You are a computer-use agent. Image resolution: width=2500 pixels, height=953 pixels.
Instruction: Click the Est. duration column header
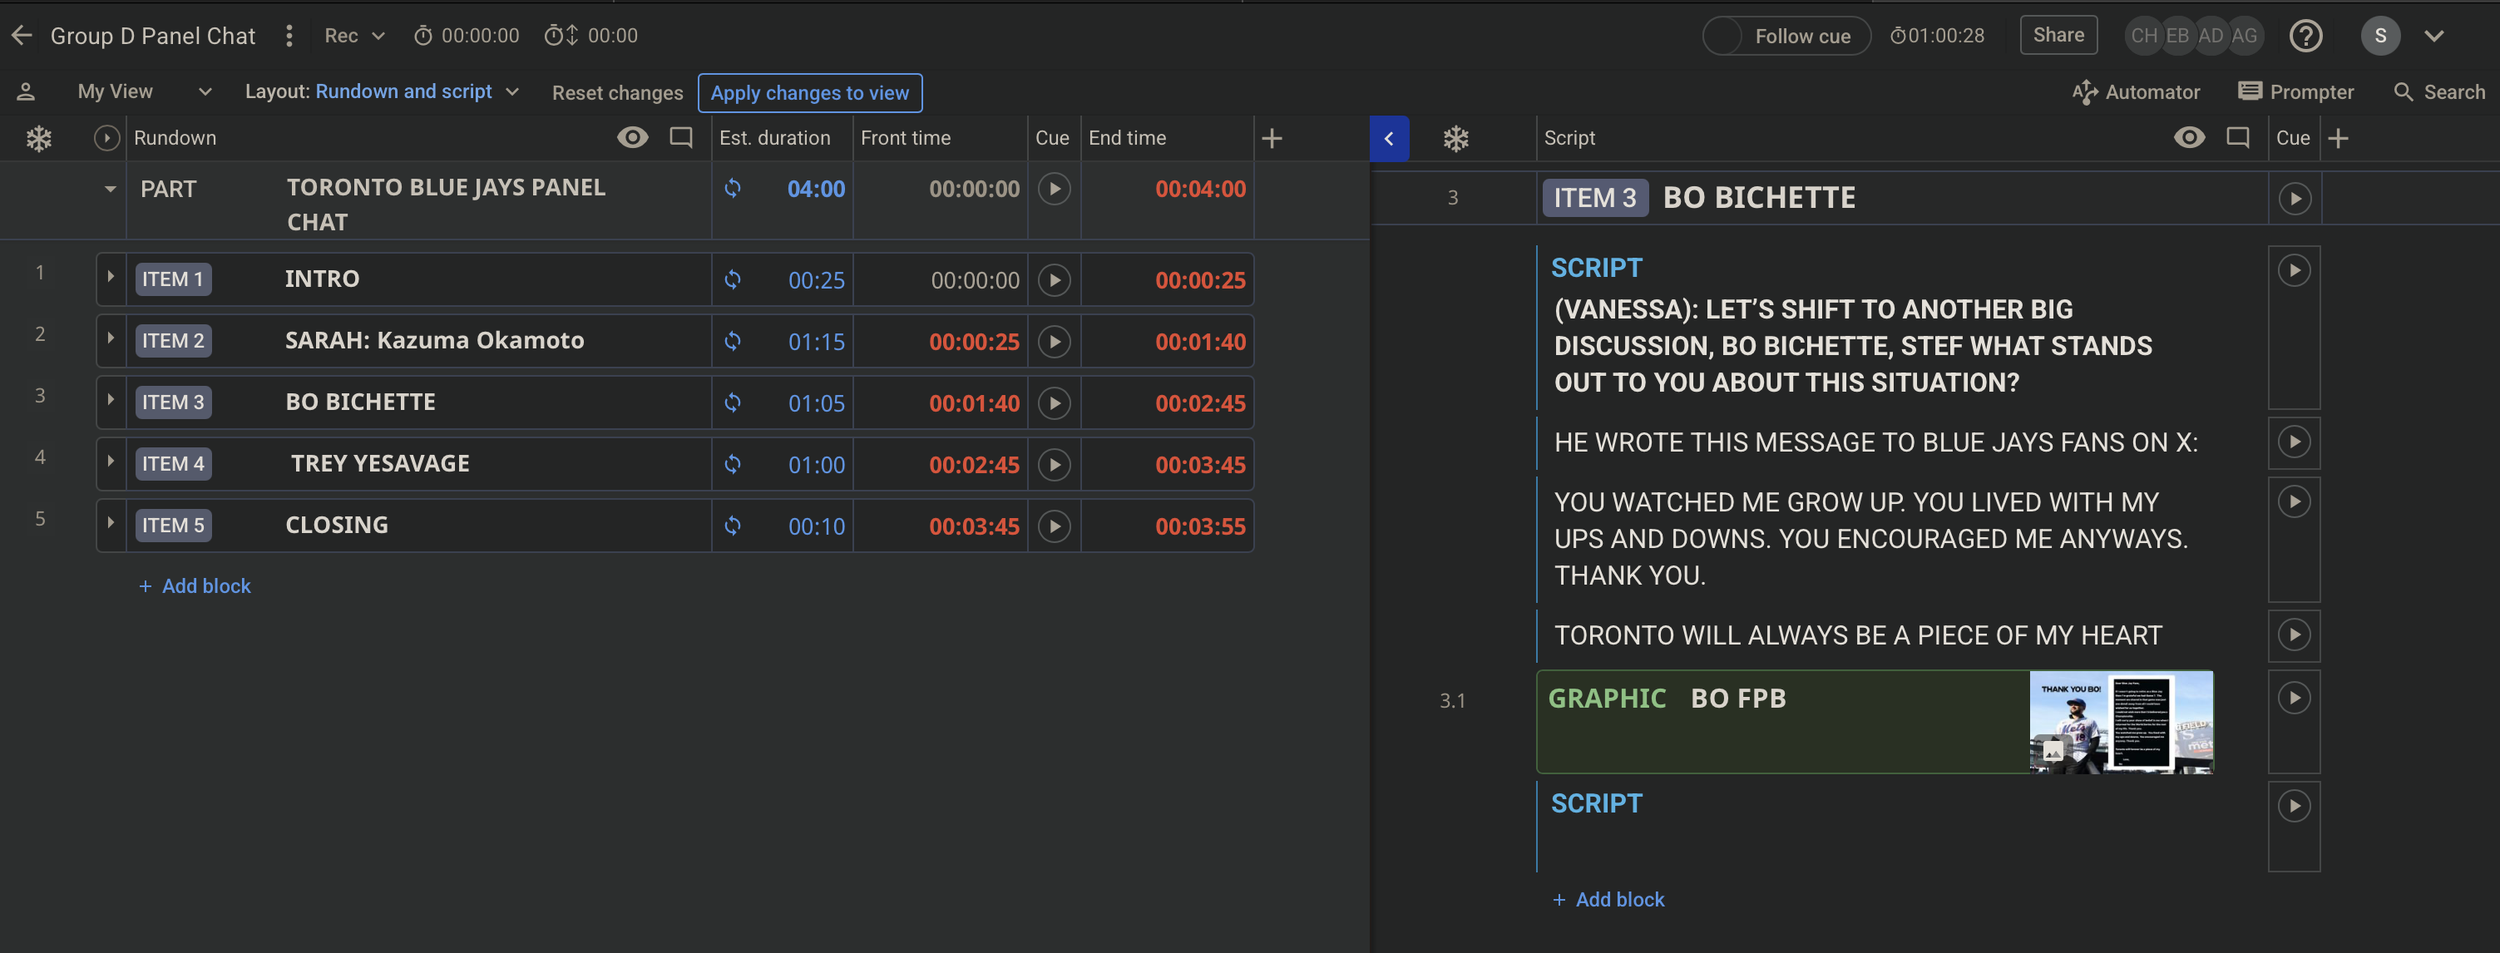pos(775,138)
